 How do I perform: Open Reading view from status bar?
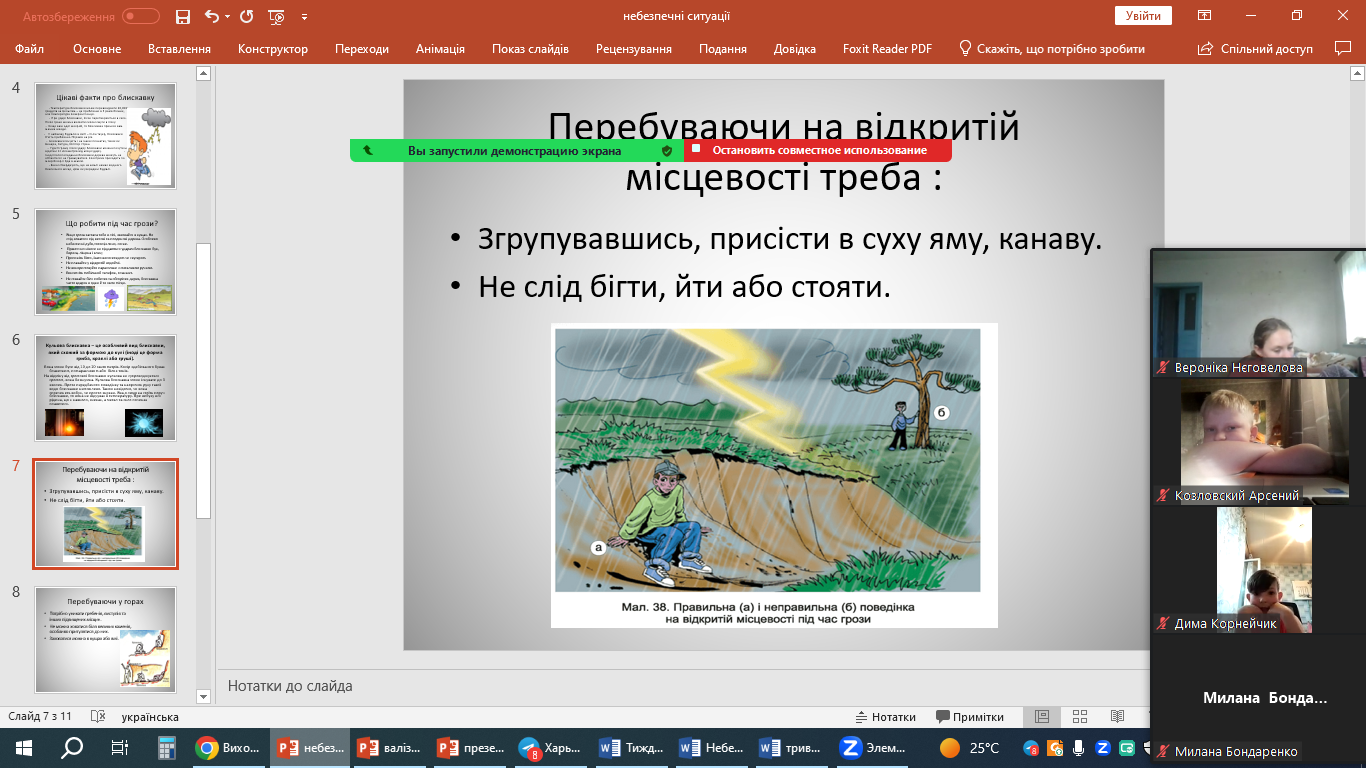pyautogui.click(x=1117, y=717)
